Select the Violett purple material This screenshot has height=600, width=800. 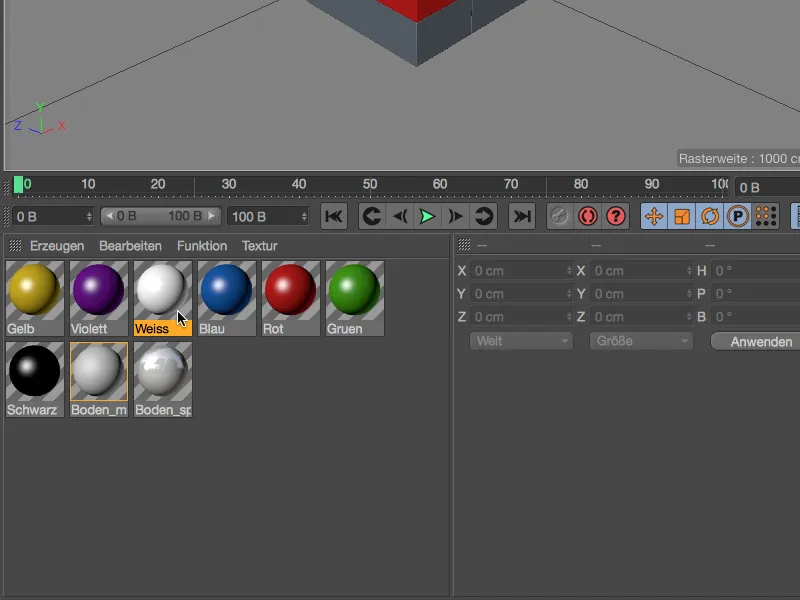(98, 298)
